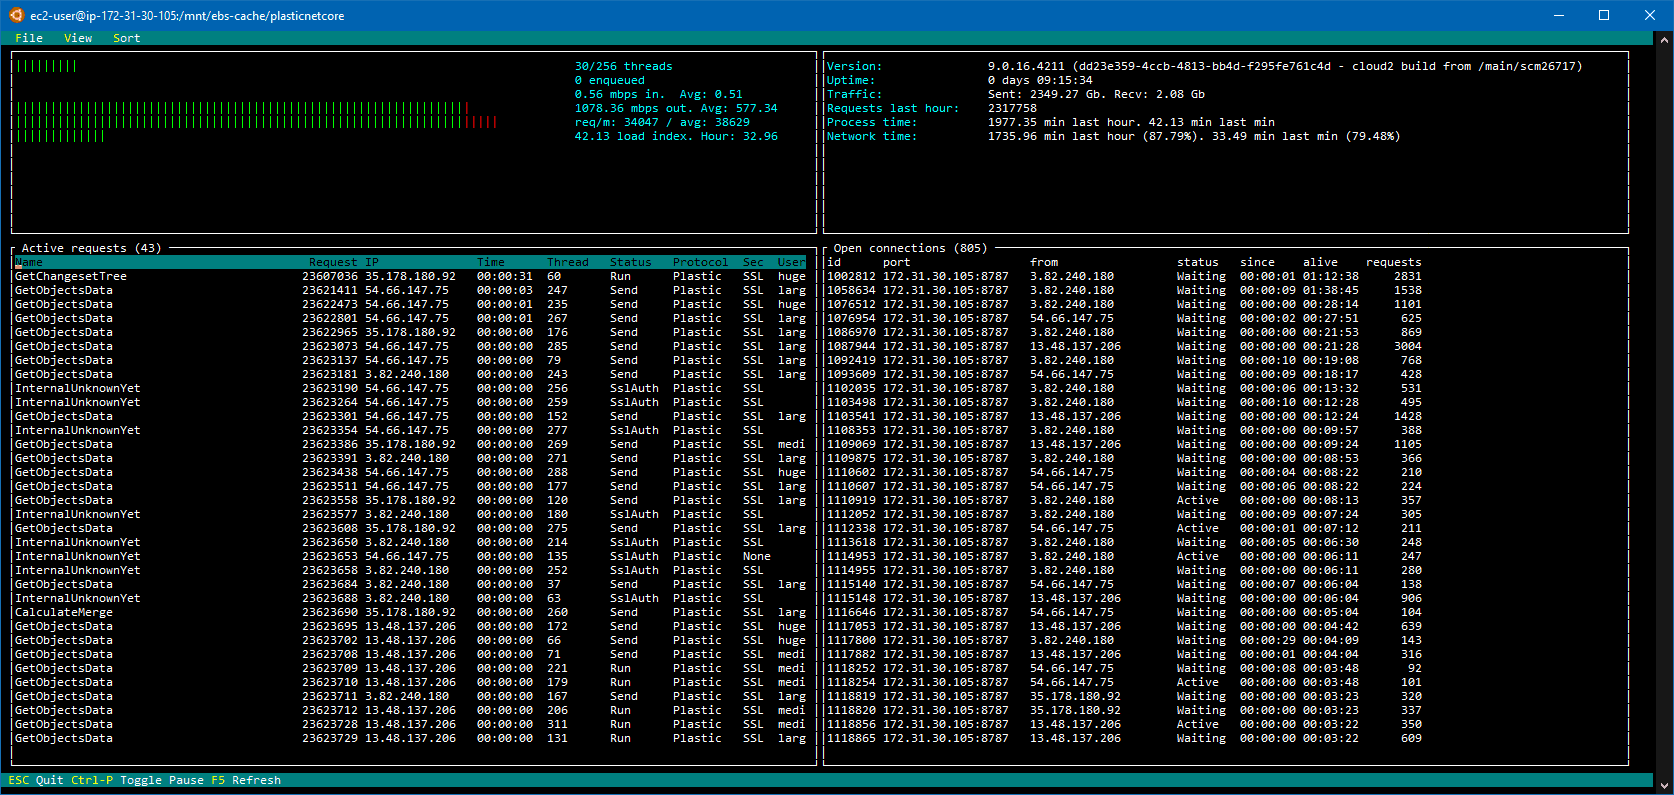This screenshot has width=1674, height=795.
Task: Click alive time 01:38:45
Action: coord(1330,290)
